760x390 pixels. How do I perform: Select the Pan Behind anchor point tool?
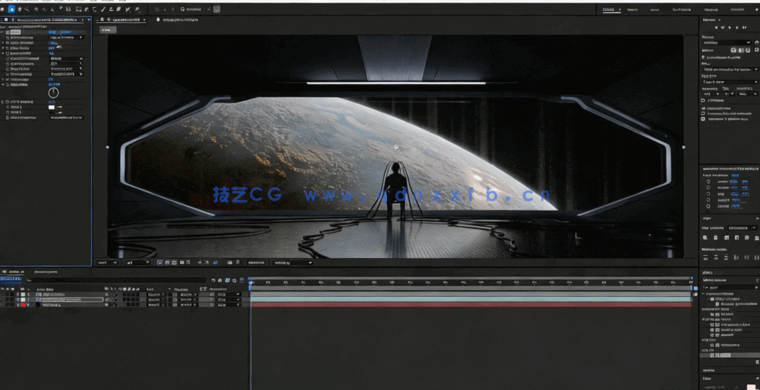[68, 9]
